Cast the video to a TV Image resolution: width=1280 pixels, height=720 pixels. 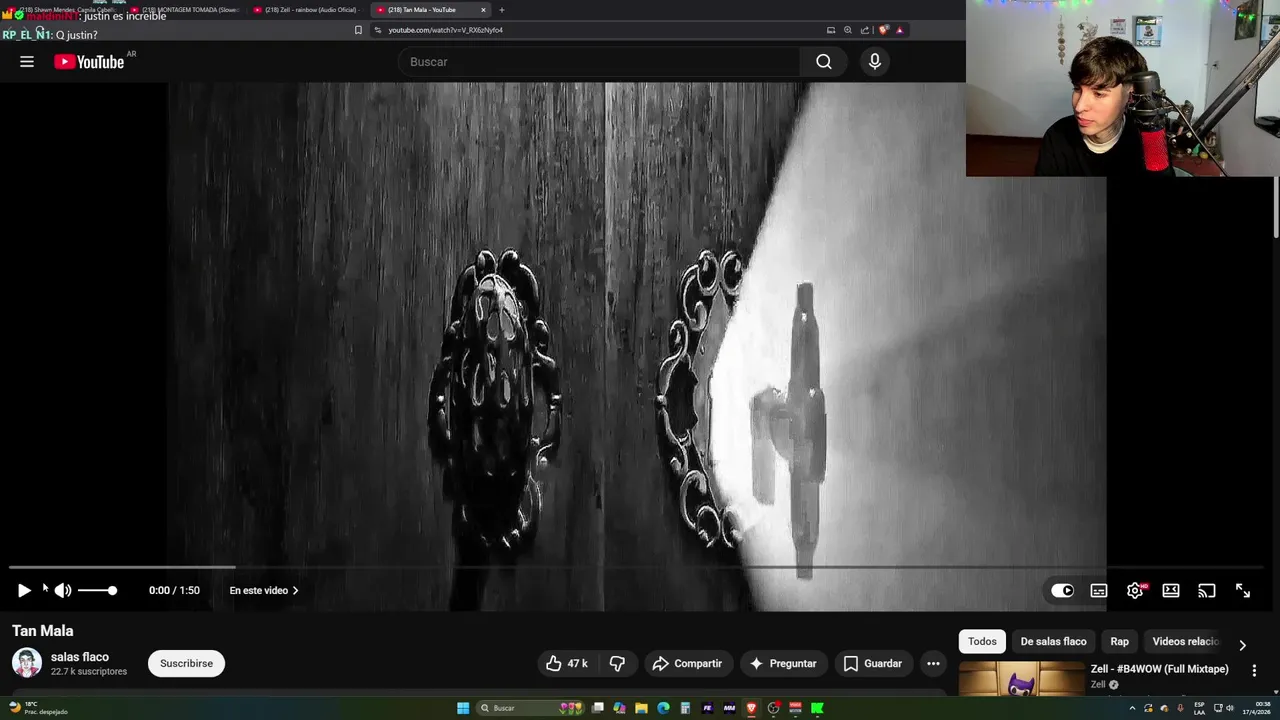pyautogui.click(x=1207, y=590)
